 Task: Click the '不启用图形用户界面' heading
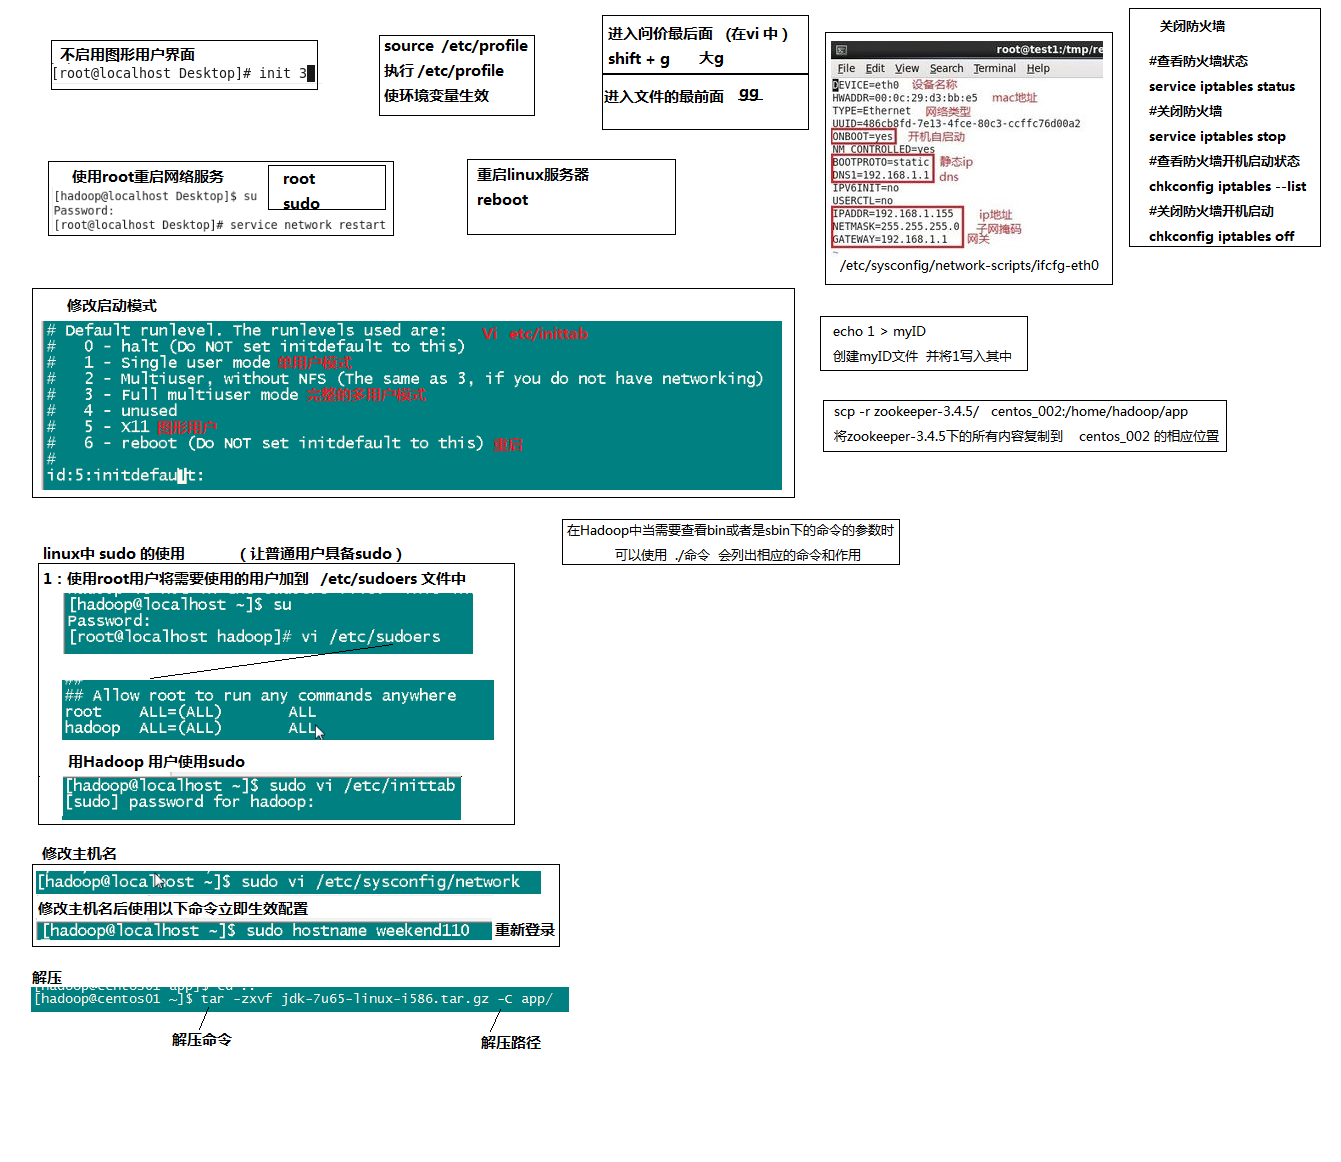pyautogui.click(x=127, y=55)
